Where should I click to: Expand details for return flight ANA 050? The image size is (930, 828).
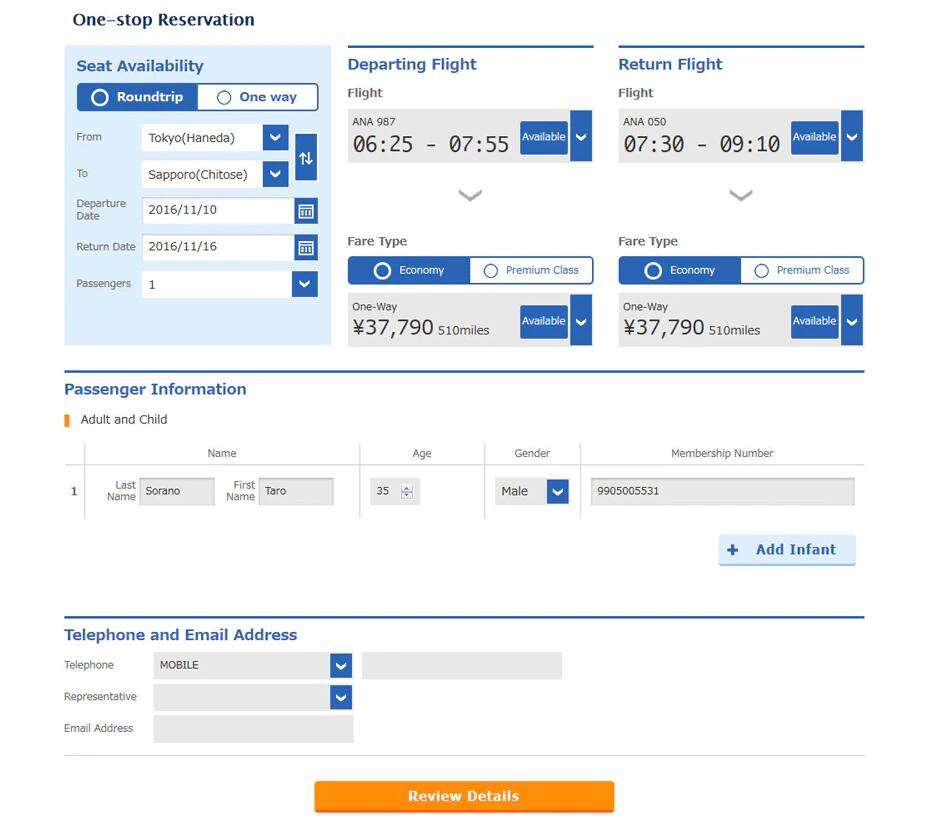click(x=740, y=194)
